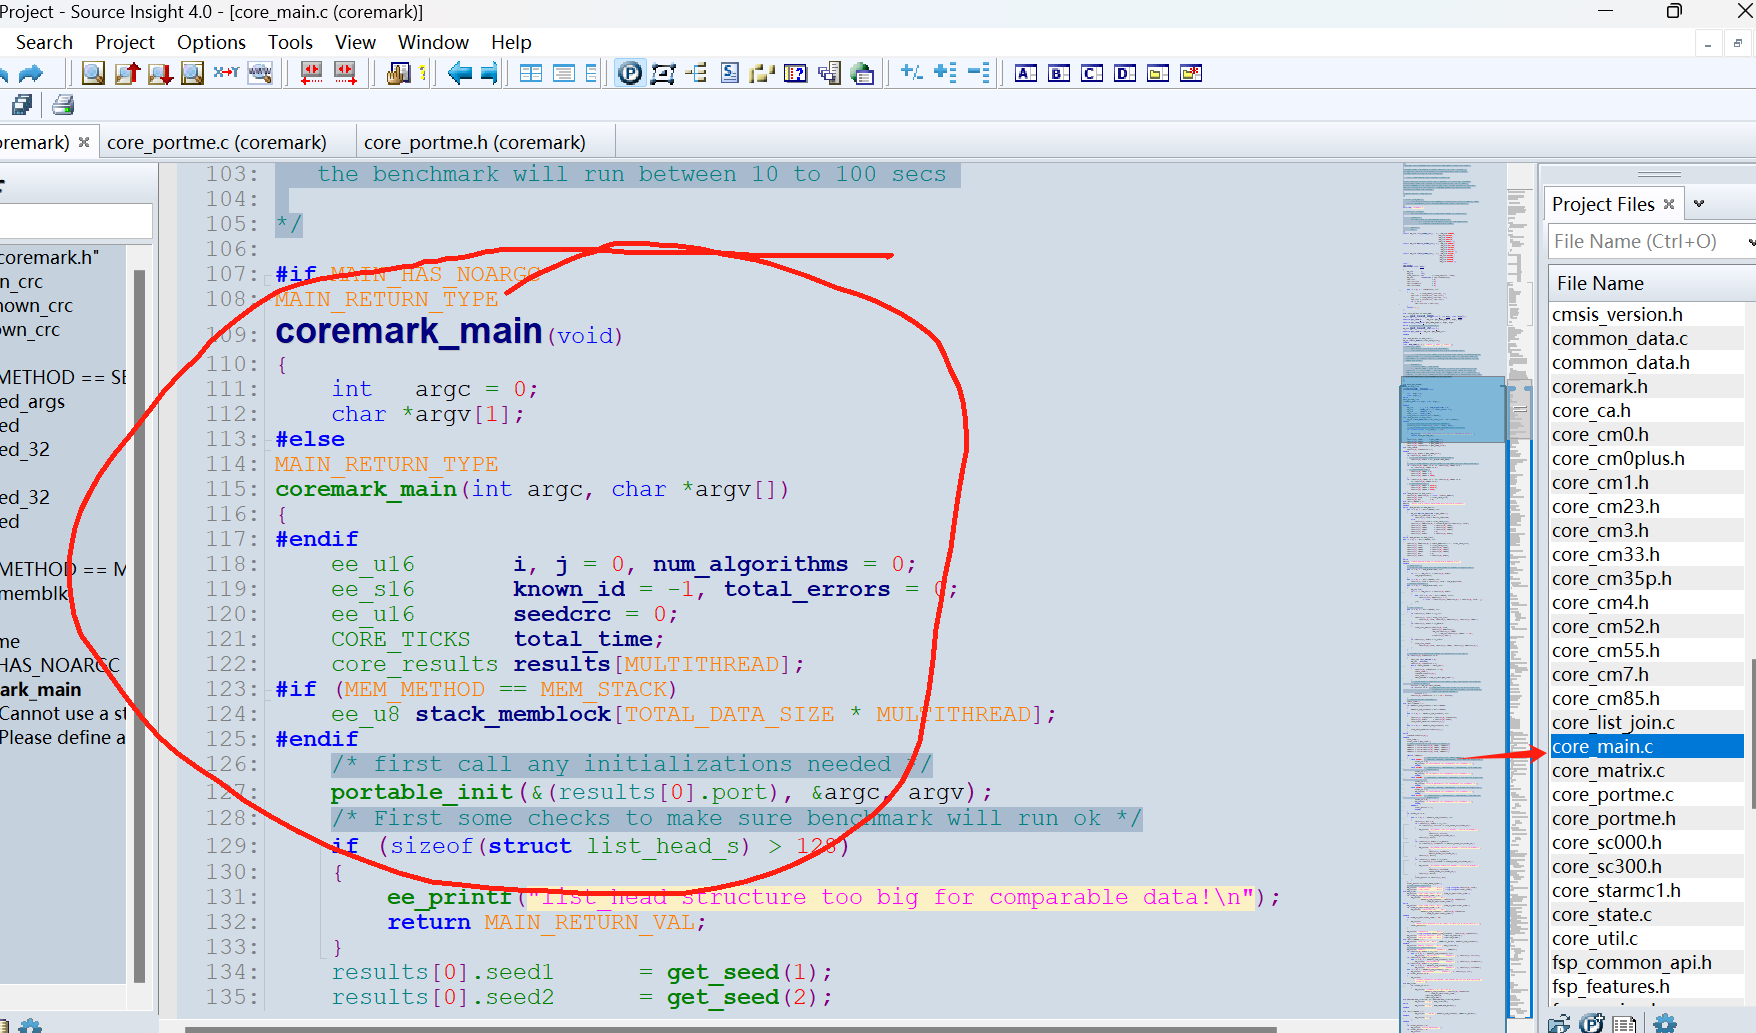The height and width of the screenshot is (1033, 1756).
Task: Click the Replace X-to-Y toolbar icon
Action: 226,73
